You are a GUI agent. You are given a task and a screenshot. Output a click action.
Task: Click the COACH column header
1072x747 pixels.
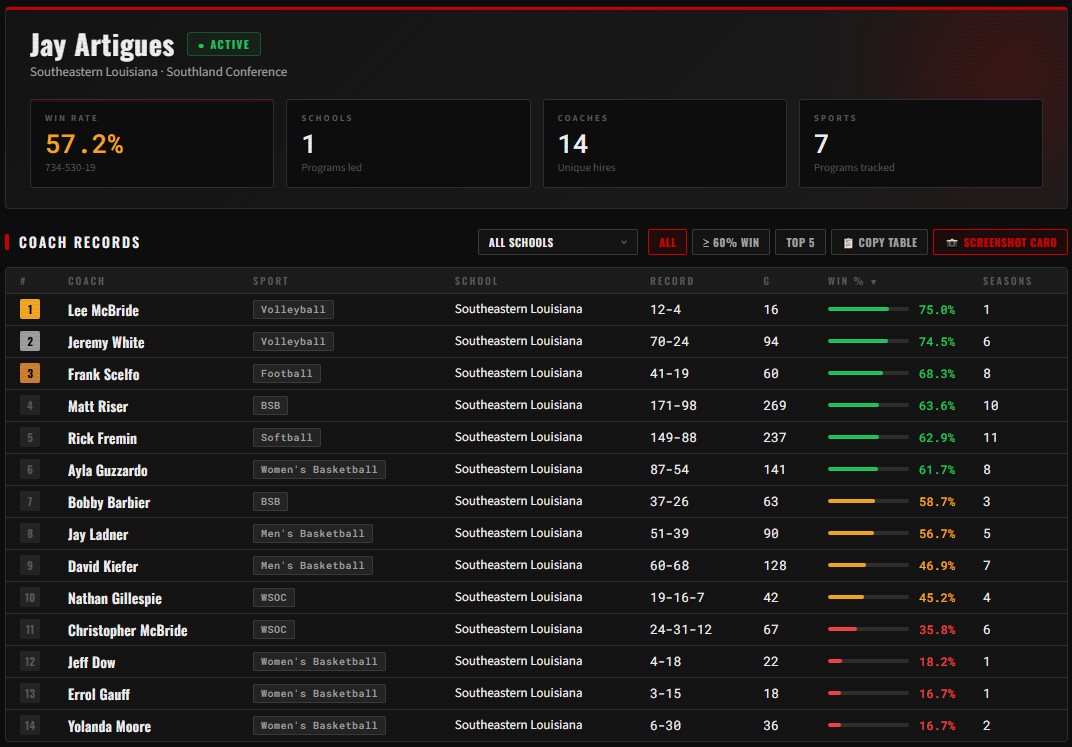click(86, 281)
